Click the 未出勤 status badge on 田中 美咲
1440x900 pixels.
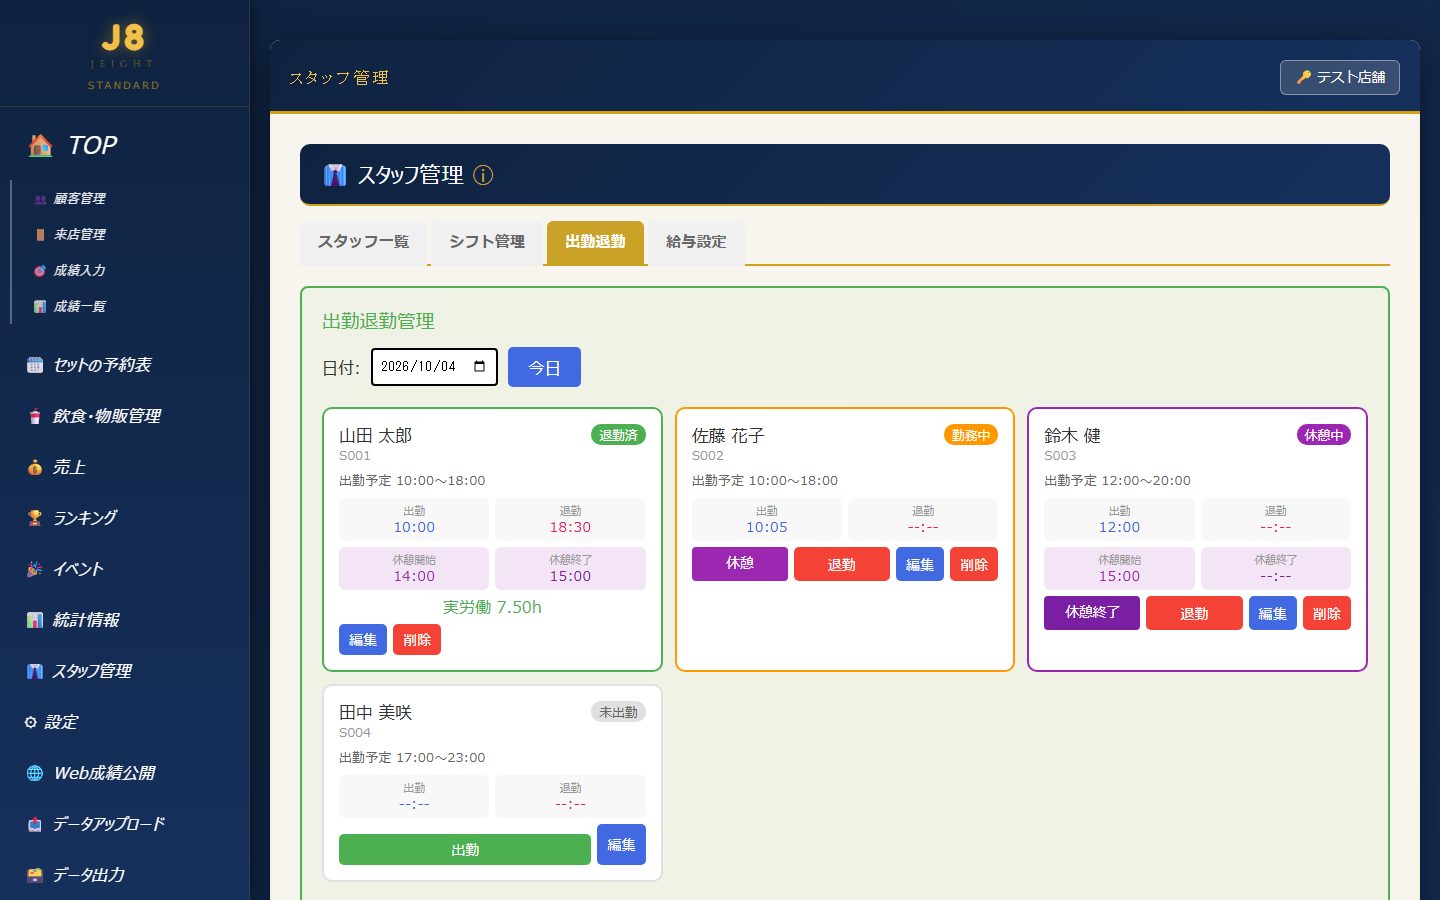tap(618, 712)
